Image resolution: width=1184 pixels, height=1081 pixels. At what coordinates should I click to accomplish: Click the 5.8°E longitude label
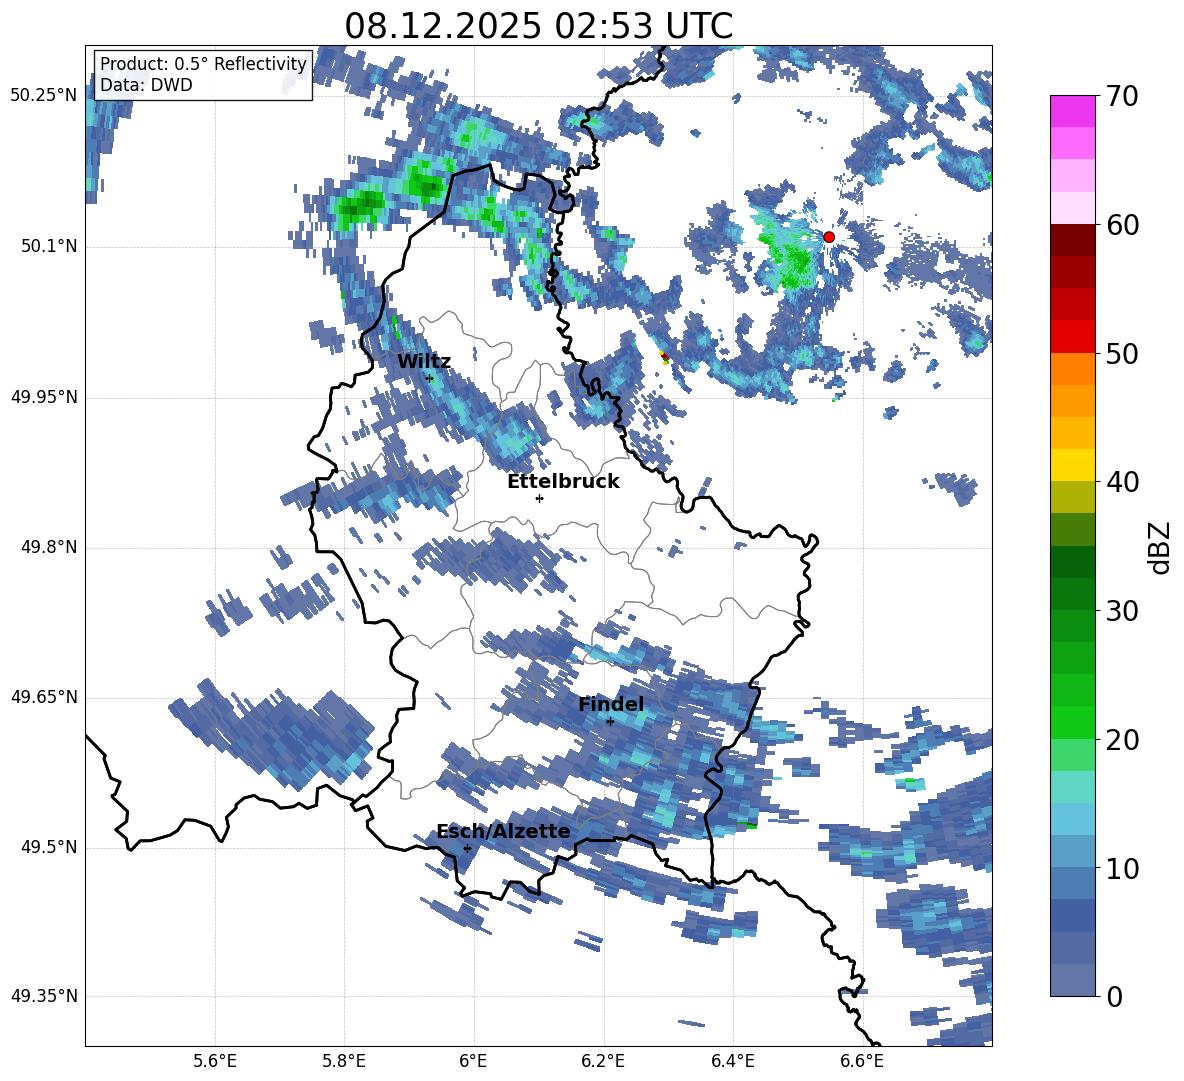pos(344,1061)
